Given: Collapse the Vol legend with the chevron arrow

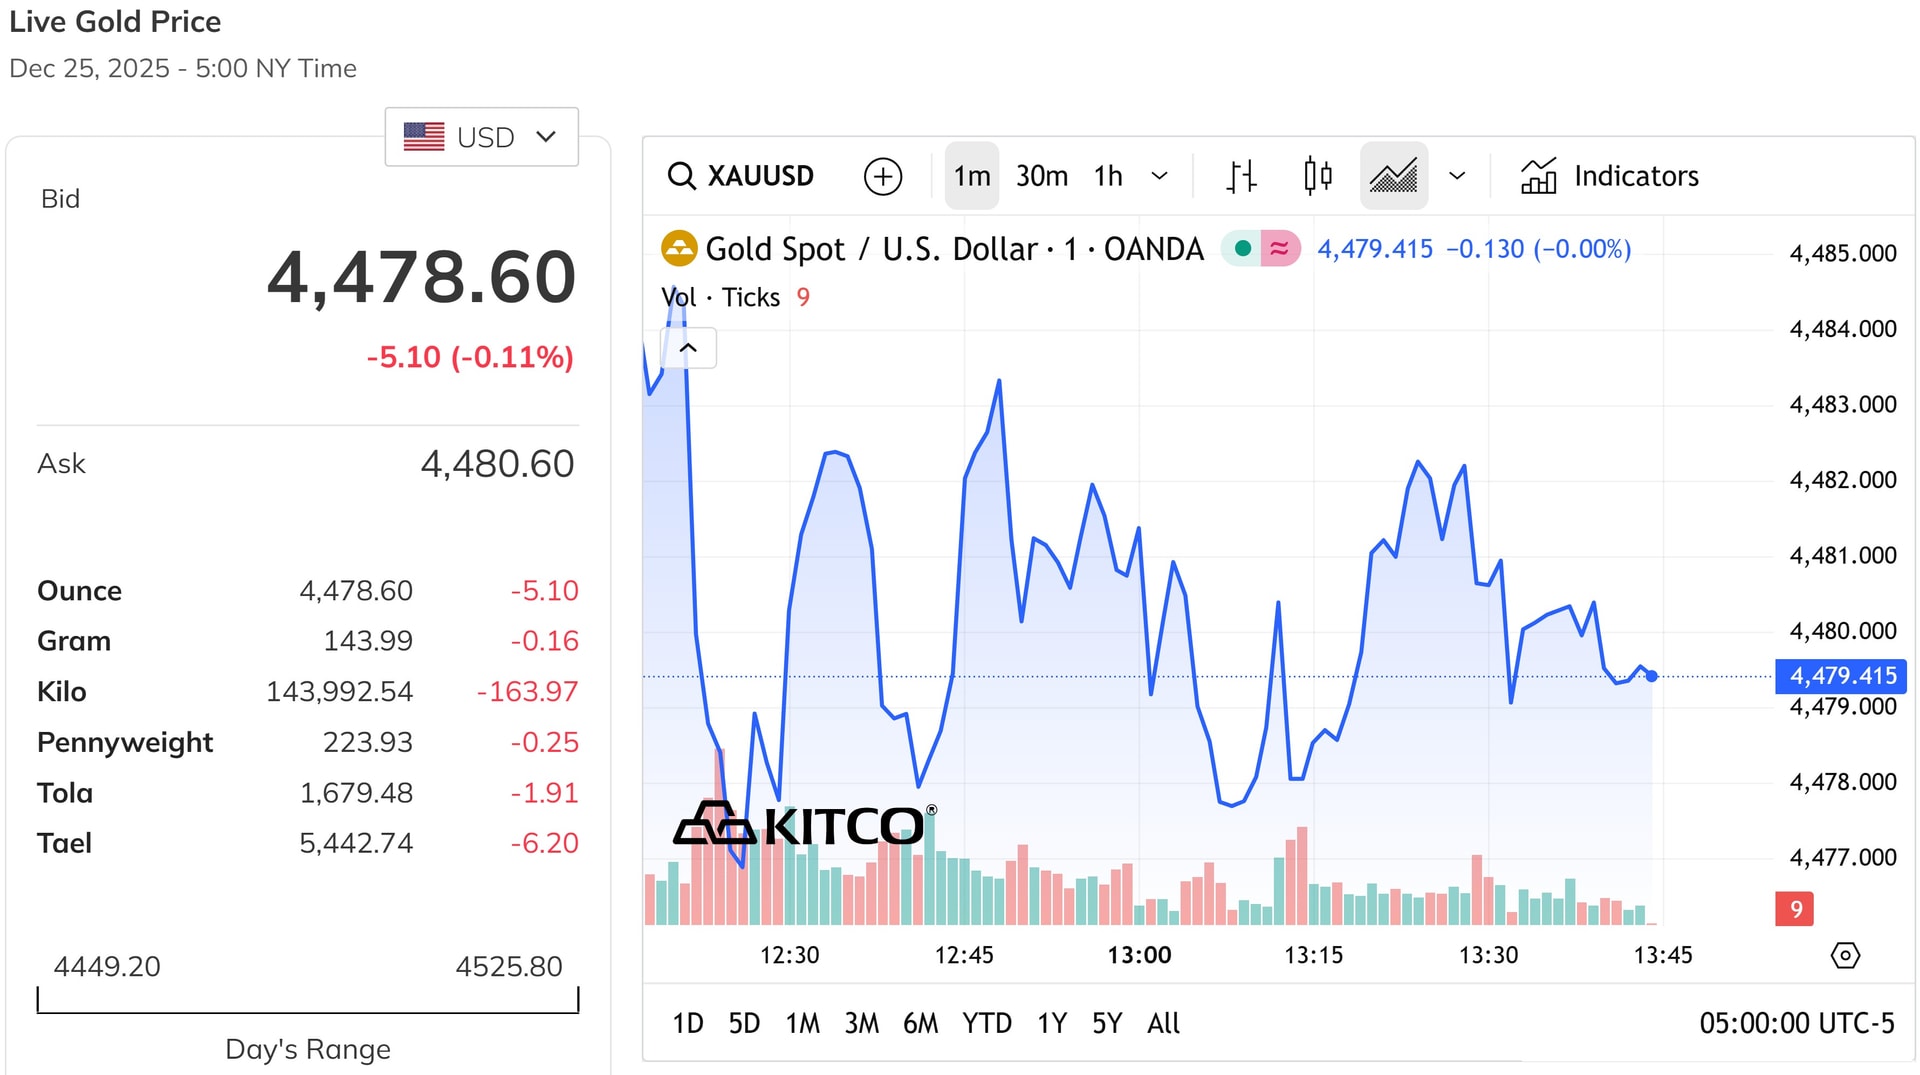Looking at the screenshot, I should click(x=688, y=348).
